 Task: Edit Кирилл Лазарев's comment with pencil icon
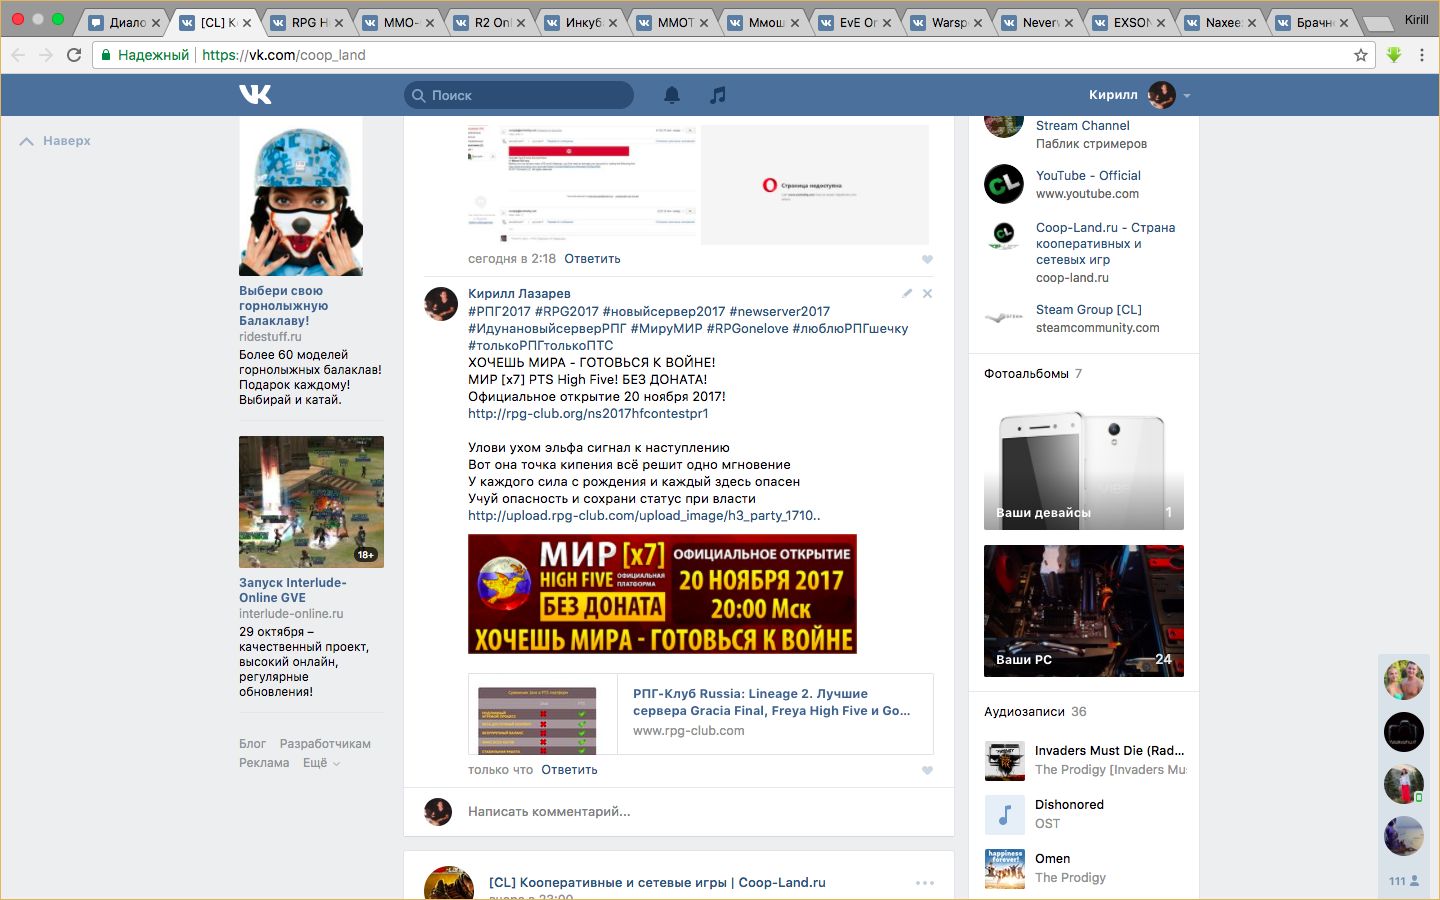[907, 294]
